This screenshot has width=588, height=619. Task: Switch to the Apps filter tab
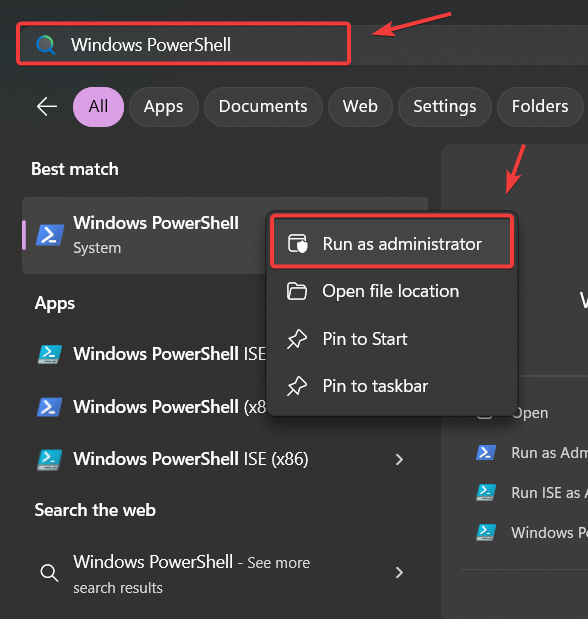tap(163, 107)
